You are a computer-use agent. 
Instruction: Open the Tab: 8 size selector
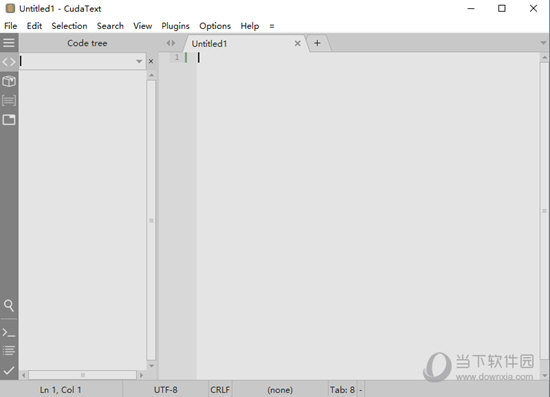(x=342, y=390)
